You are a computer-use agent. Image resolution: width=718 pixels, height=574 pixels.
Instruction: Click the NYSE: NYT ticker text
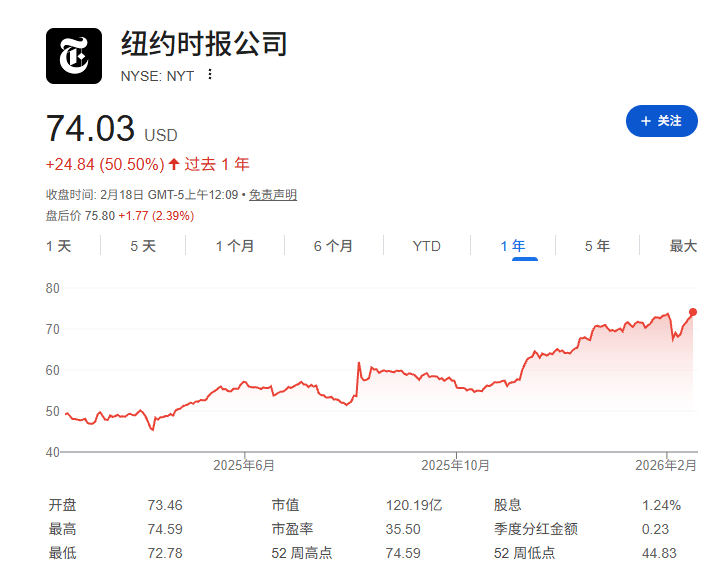click(x=158, y=76)
